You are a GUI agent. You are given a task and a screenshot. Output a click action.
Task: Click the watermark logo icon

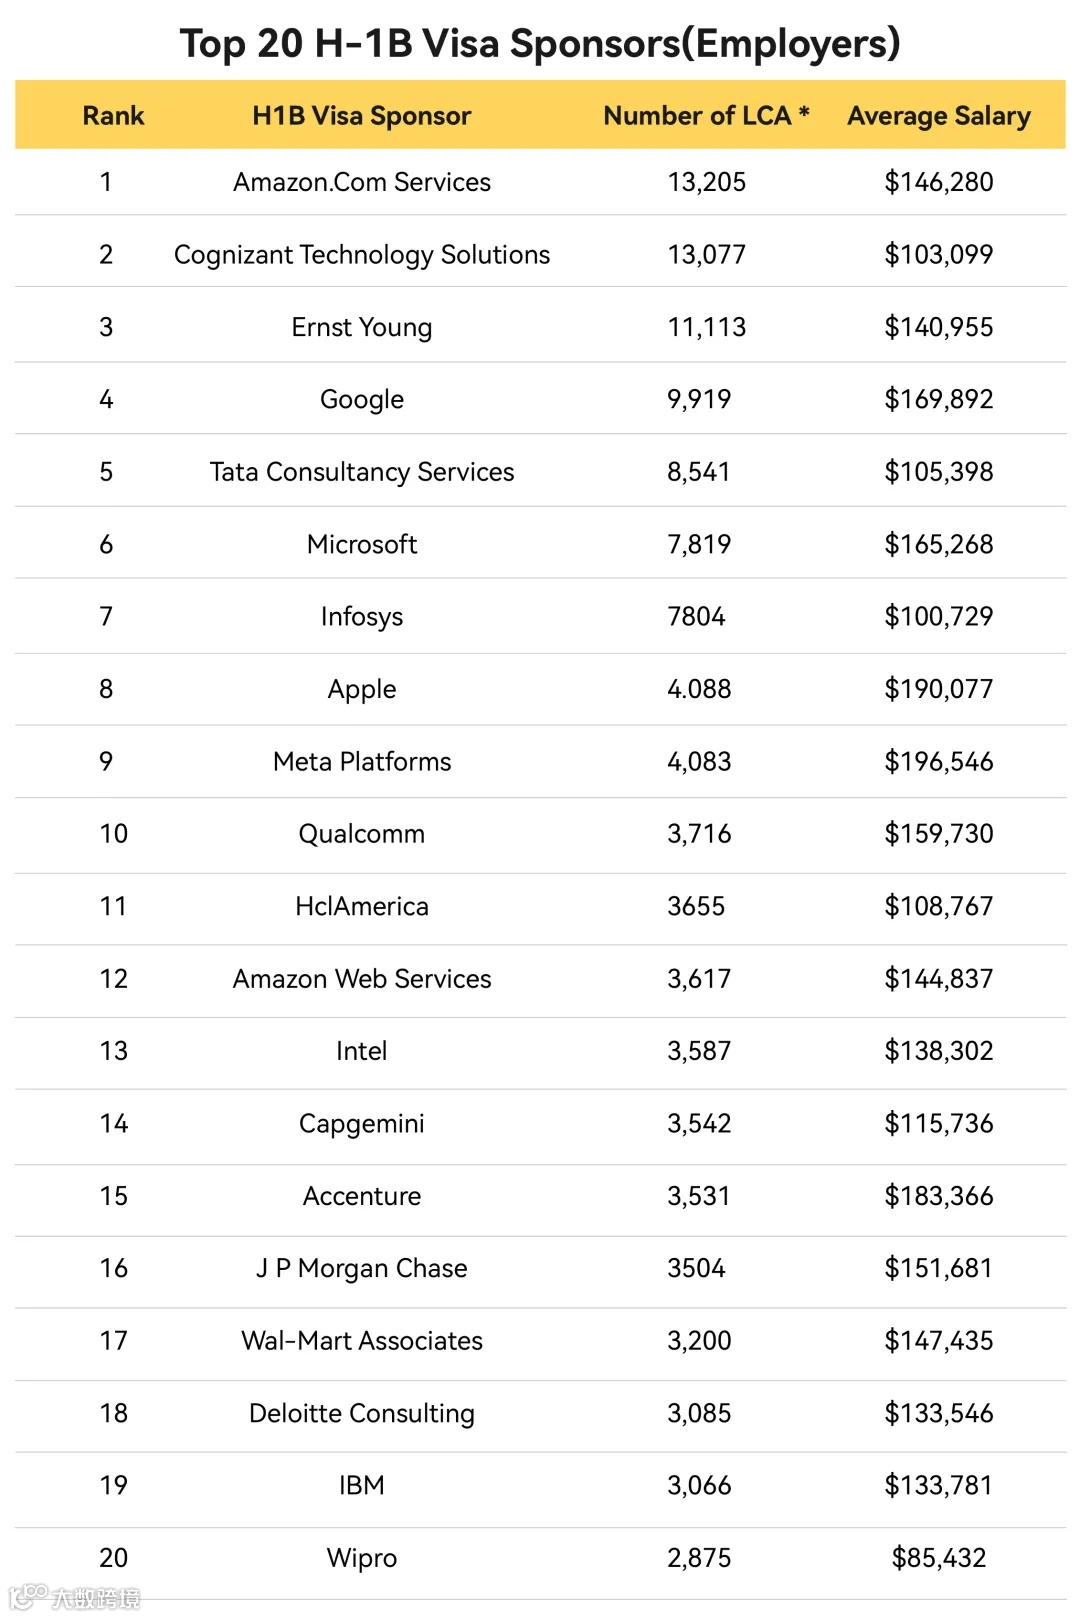pyautogui.click(x=28, y=1596)
